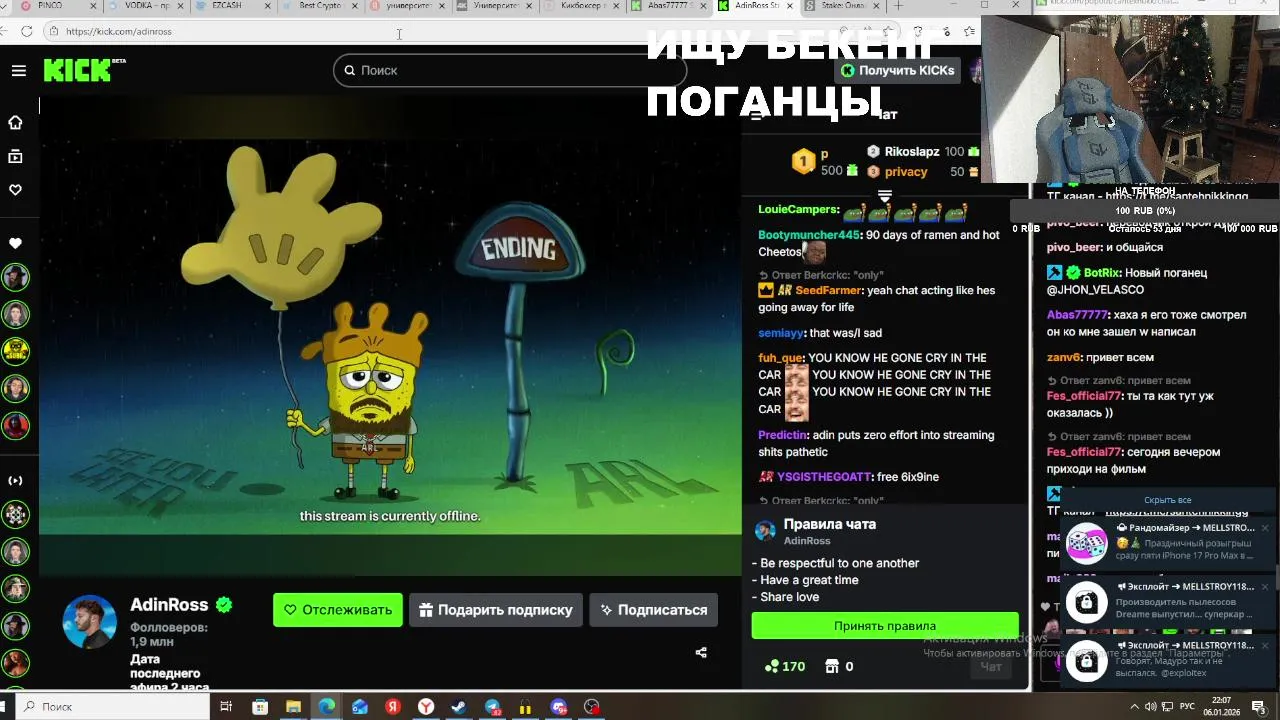Click the white heart sidebar icon
The height and width of the screenshot is (720, 1280).
point(15,243)
